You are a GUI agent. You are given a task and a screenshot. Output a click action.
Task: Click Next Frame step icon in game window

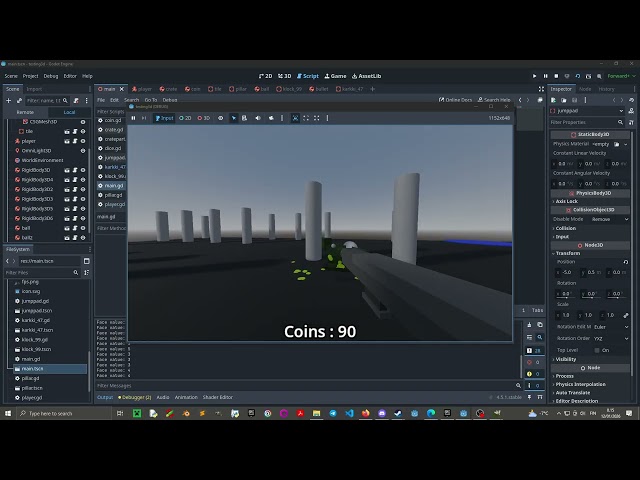click(144, 118)
